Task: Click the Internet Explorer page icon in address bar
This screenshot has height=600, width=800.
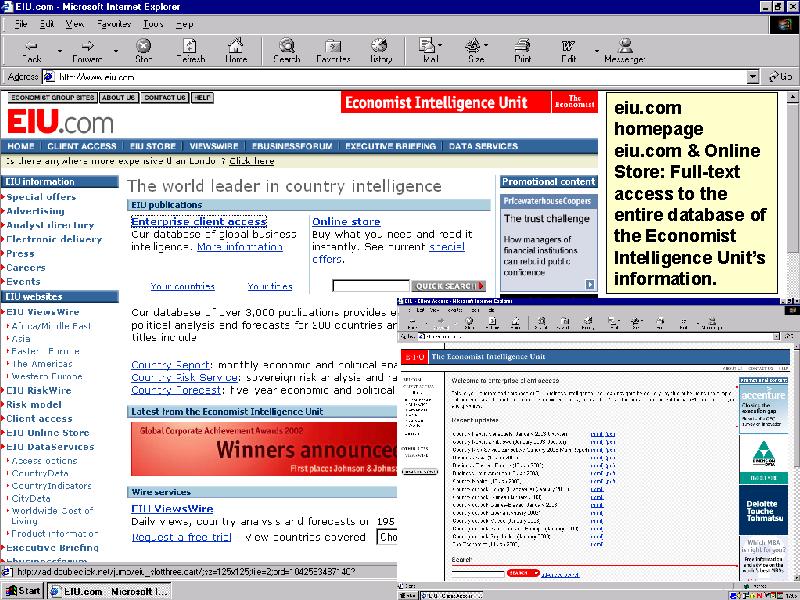Action: click(48, 77)
